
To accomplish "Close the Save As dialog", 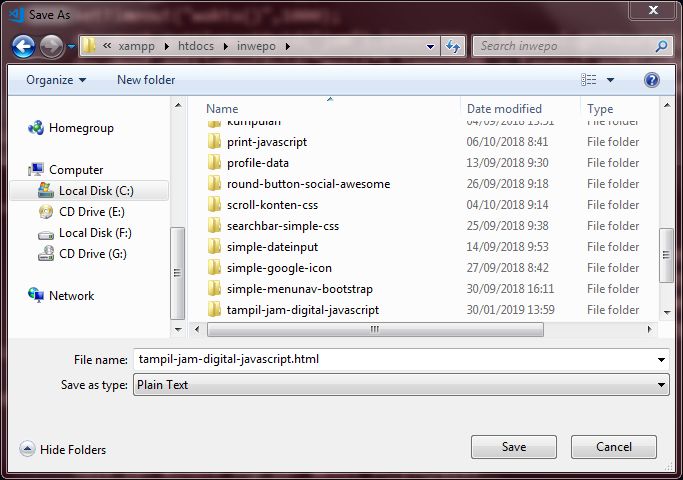I will pos(653,10).
